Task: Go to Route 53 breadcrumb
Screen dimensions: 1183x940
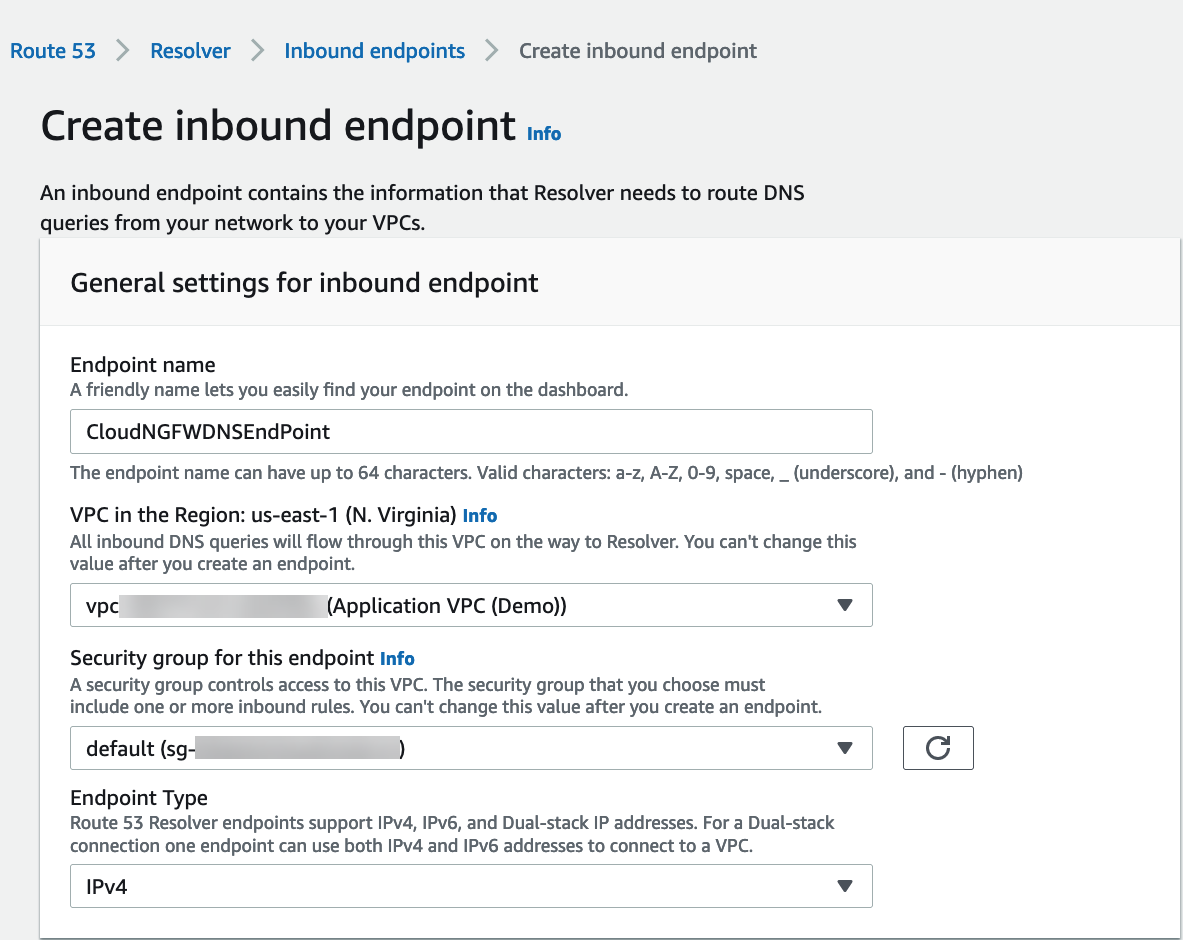Action: [x=53, y=51]
